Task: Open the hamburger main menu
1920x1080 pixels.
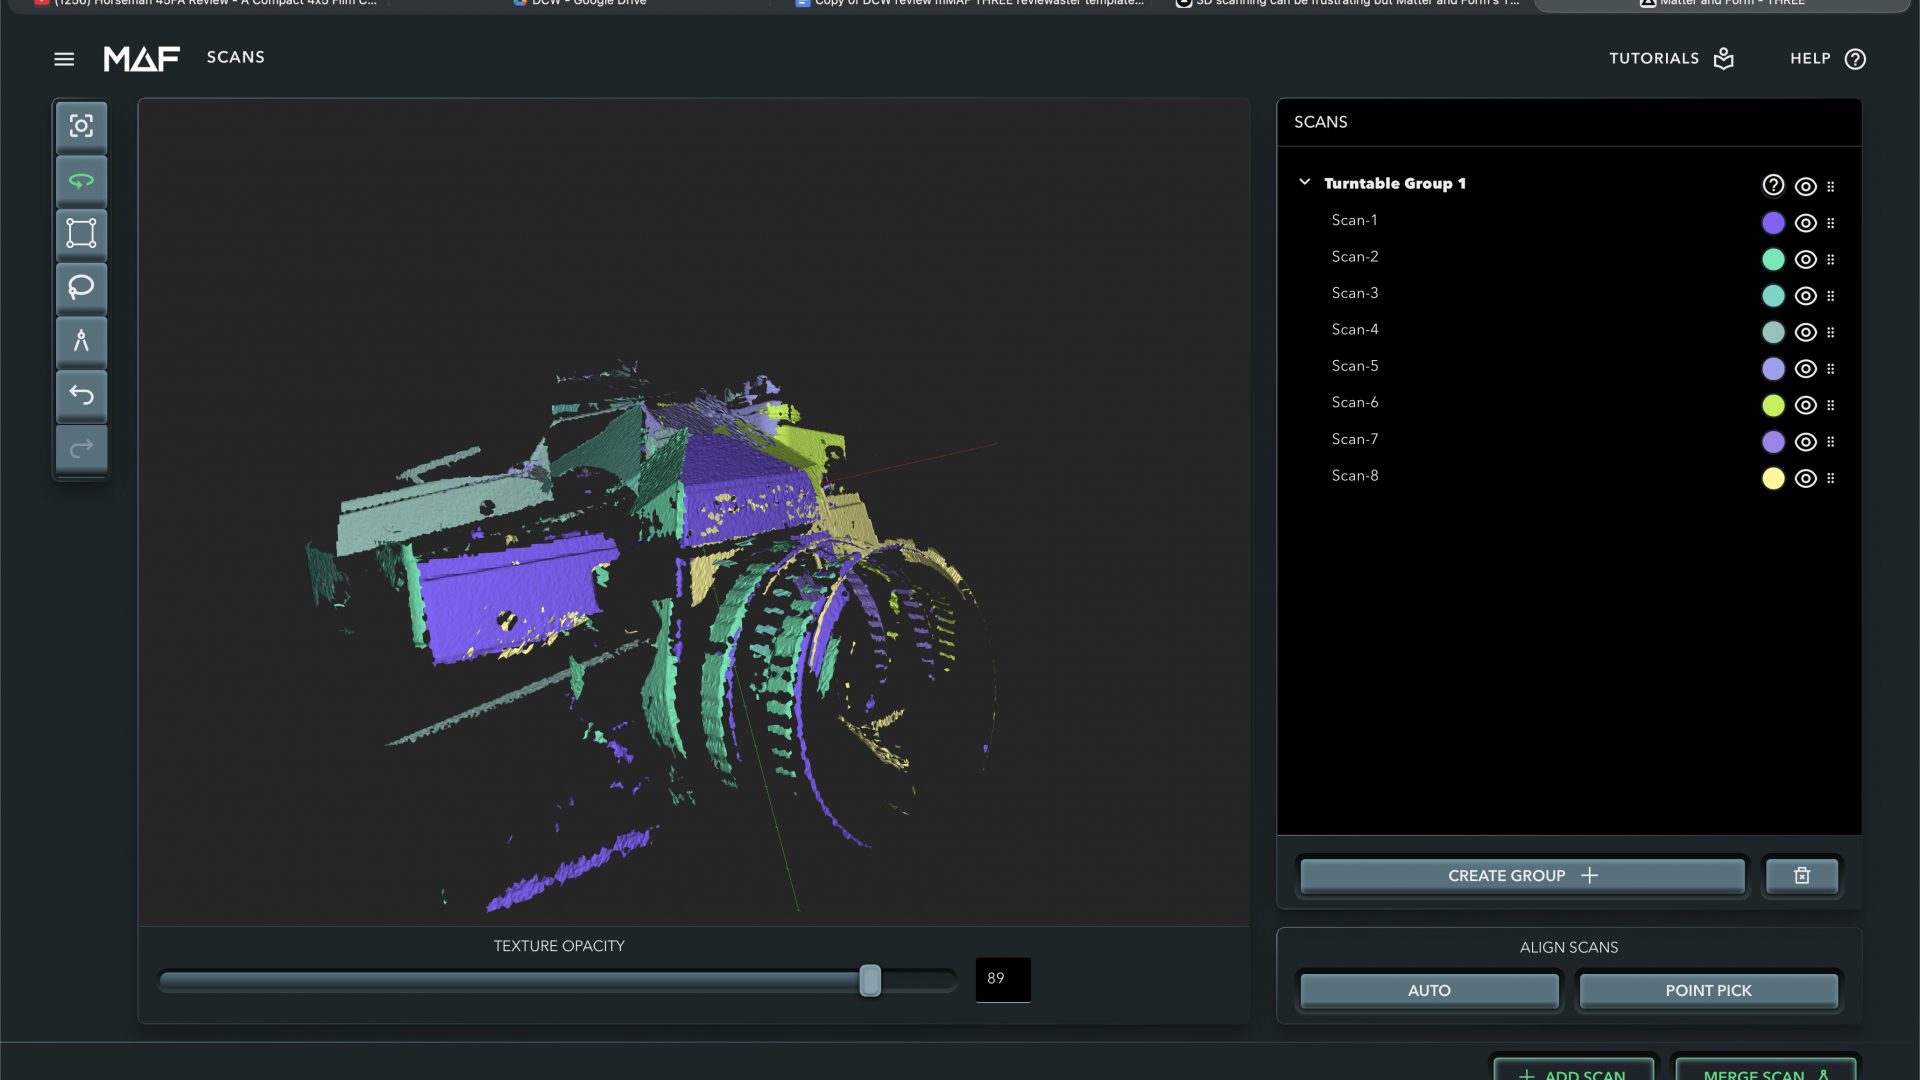Action: (x=64, y=59)
